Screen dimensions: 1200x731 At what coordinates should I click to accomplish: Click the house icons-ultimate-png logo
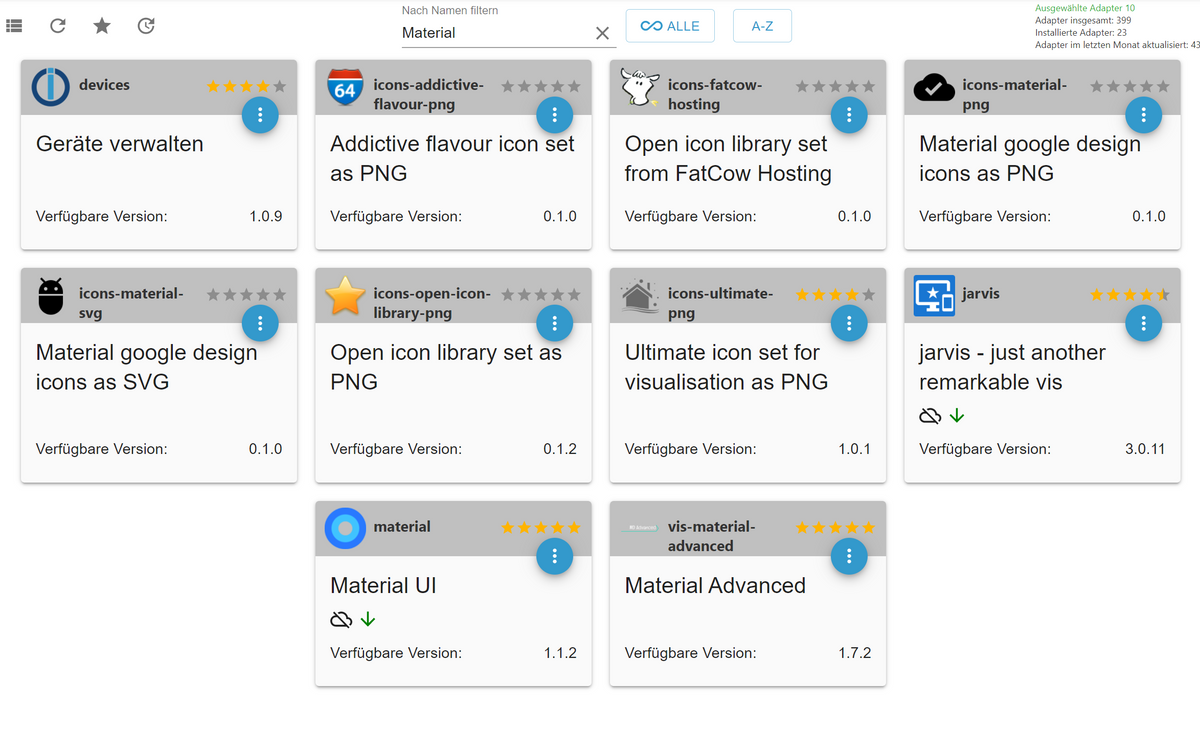point(639,296)
